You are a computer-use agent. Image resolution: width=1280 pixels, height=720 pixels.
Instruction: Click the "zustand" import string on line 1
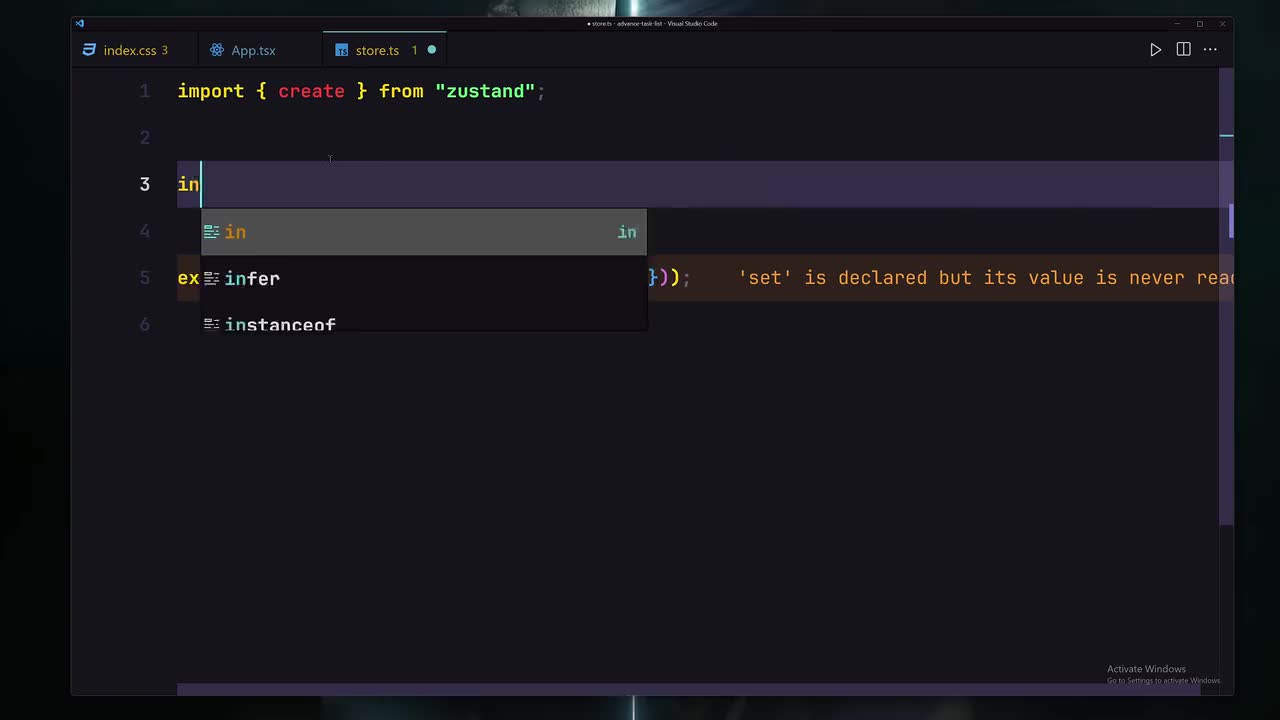point(485,91)
